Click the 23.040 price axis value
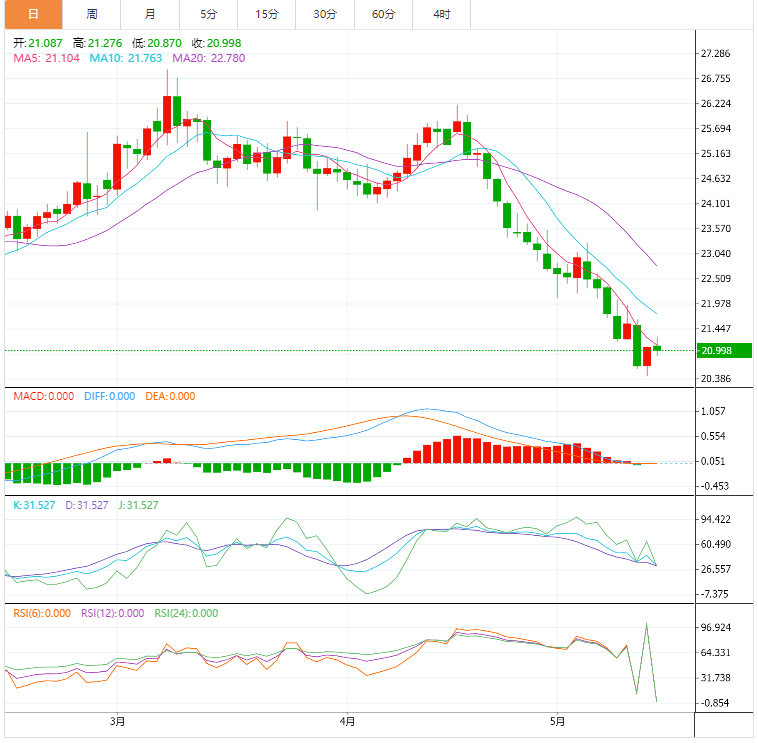 point(715,253)
